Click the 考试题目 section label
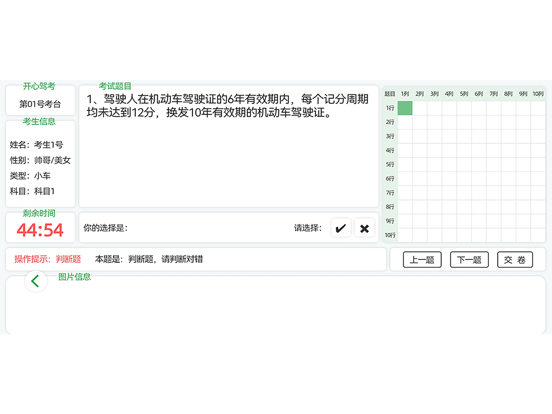The image size is (552, 414). point(115,86)
